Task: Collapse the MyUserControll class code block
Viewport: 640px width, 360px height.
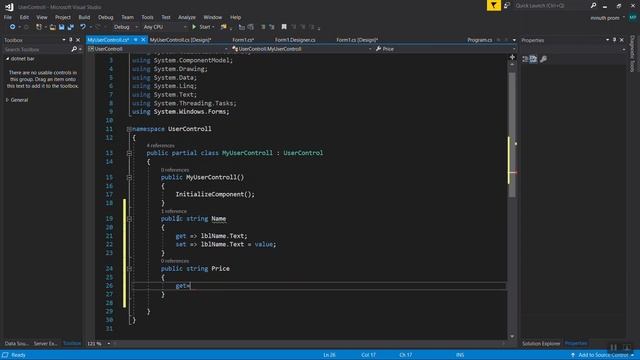Action: coord(129,153)
